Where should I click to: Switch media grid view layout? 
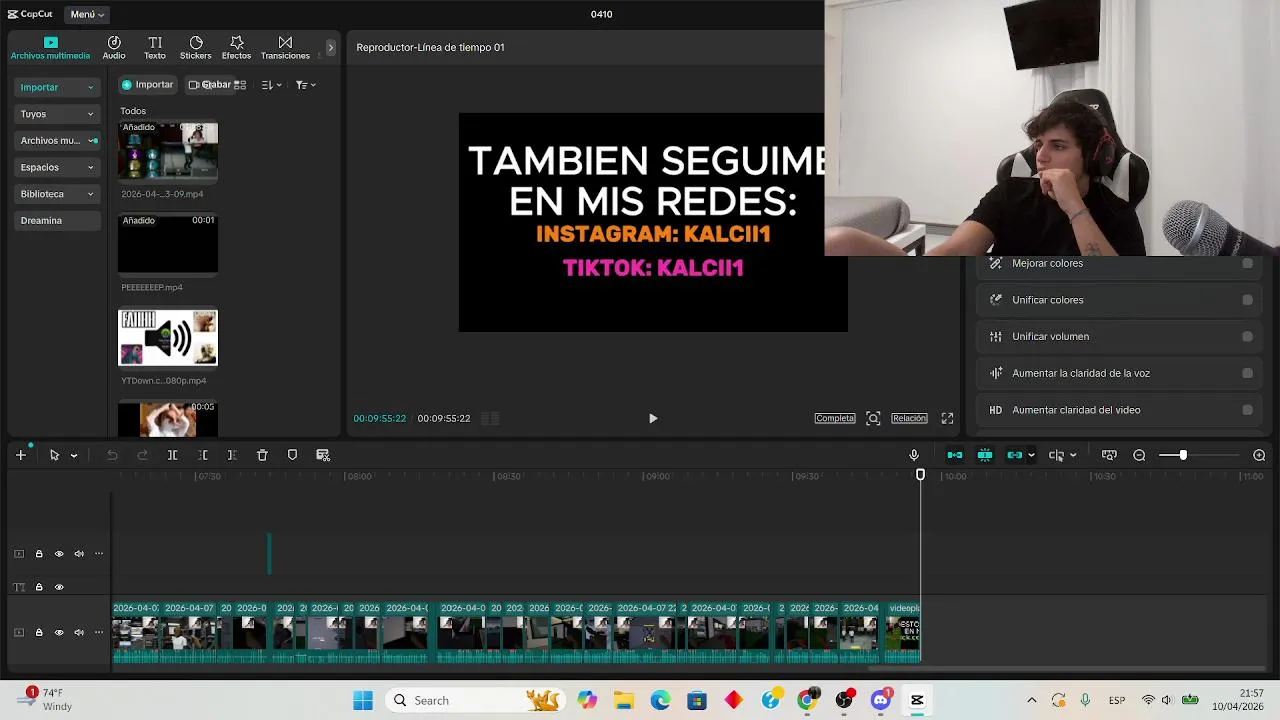tap(240, 85)
